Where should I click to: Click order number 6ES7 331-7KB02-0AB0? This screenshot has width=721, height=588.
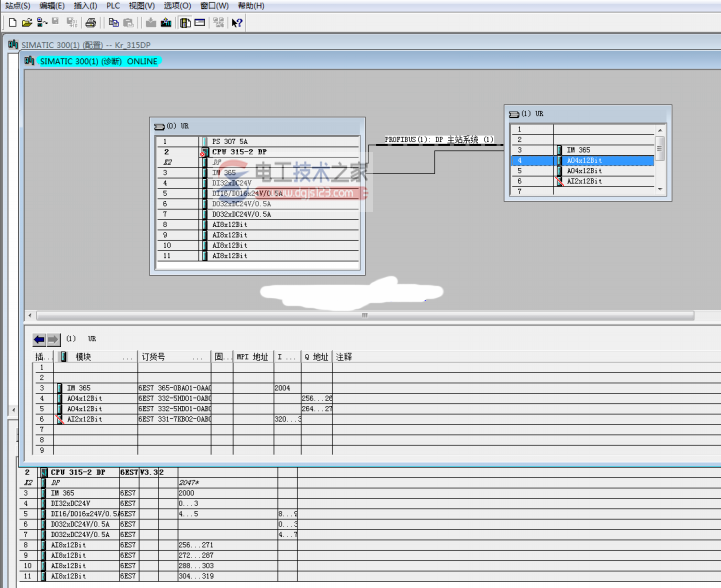point(175,419)
